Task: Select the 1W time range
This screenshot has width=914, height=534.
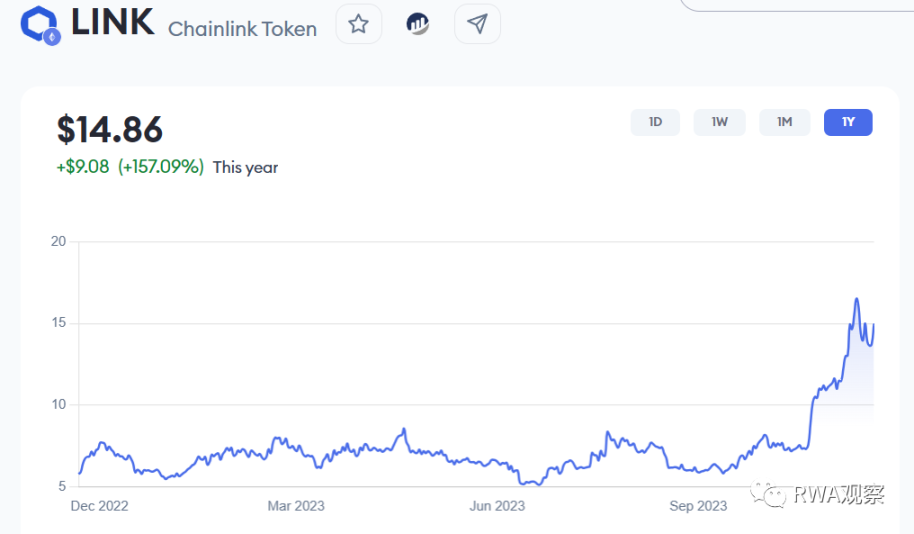Action: point(720,122)
